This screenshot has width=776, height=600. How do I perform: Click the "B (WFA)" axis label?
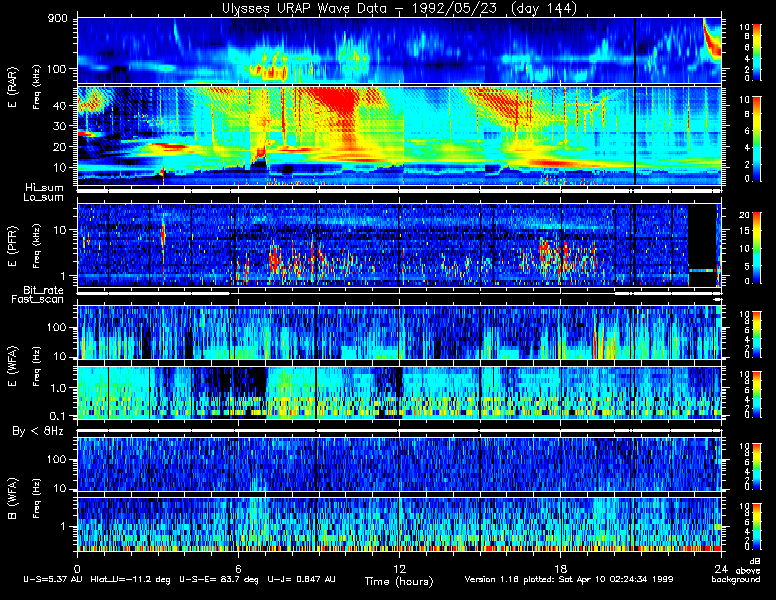tap(12, 498)
